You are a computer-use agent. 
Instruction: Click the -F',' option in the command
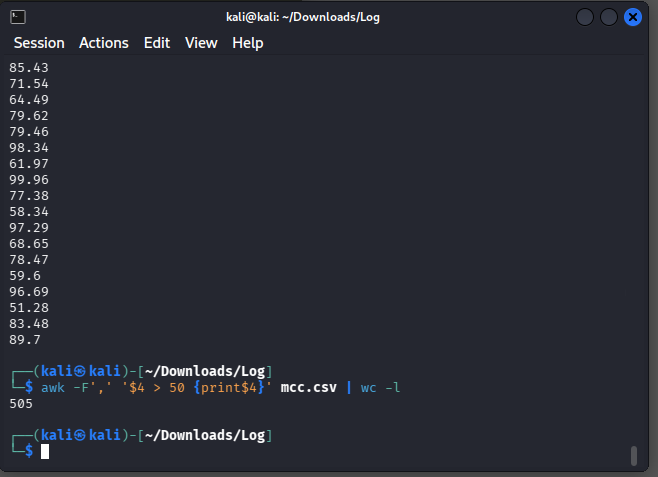(x=93, y=387)
